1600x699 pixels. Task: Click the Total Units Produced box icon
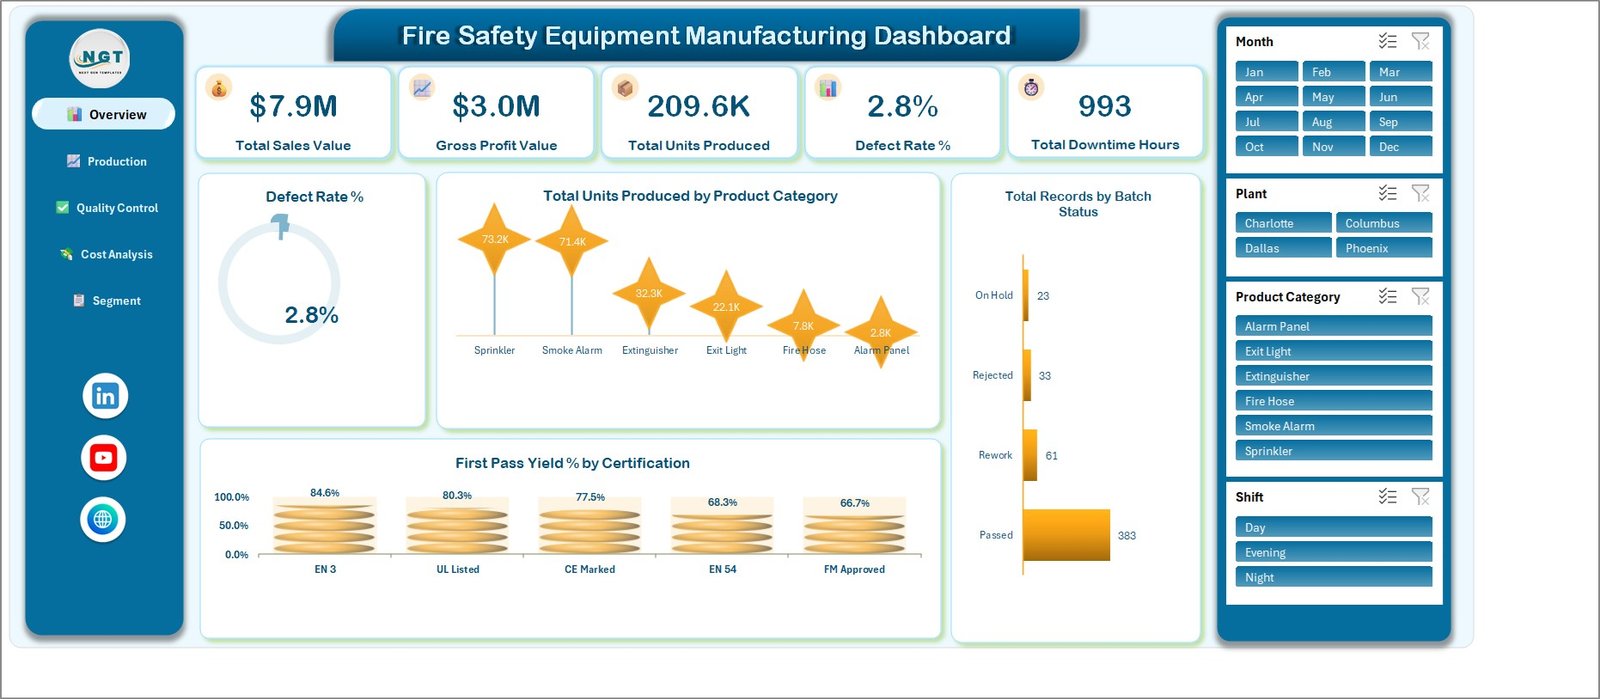pos(625,88)
